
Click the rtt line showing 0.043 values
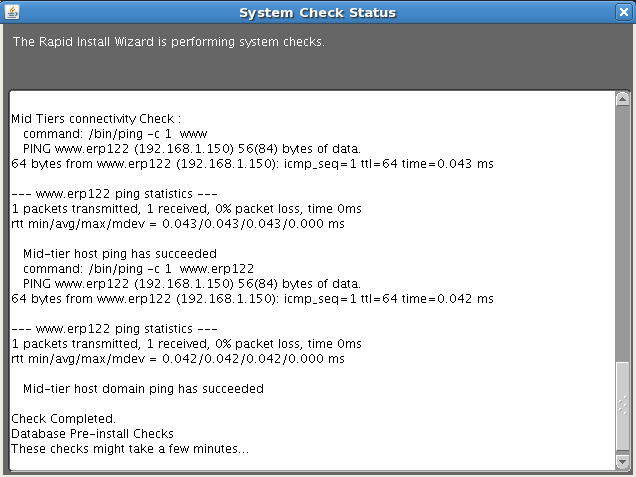click(x=178, y=224)
